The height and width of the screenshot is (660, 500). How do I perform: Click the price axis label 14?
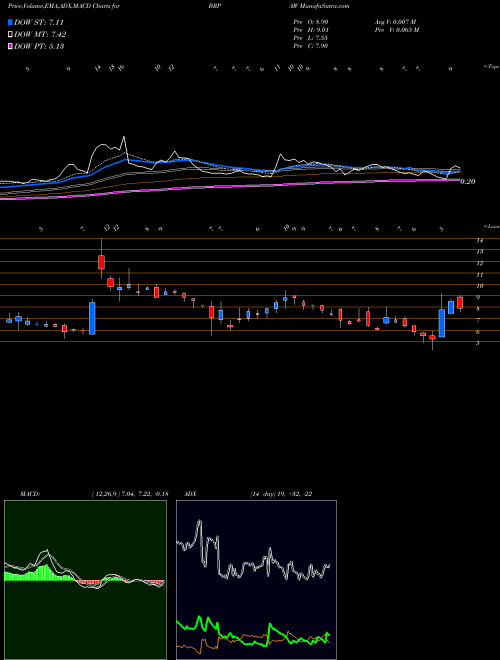pos(479,241)
